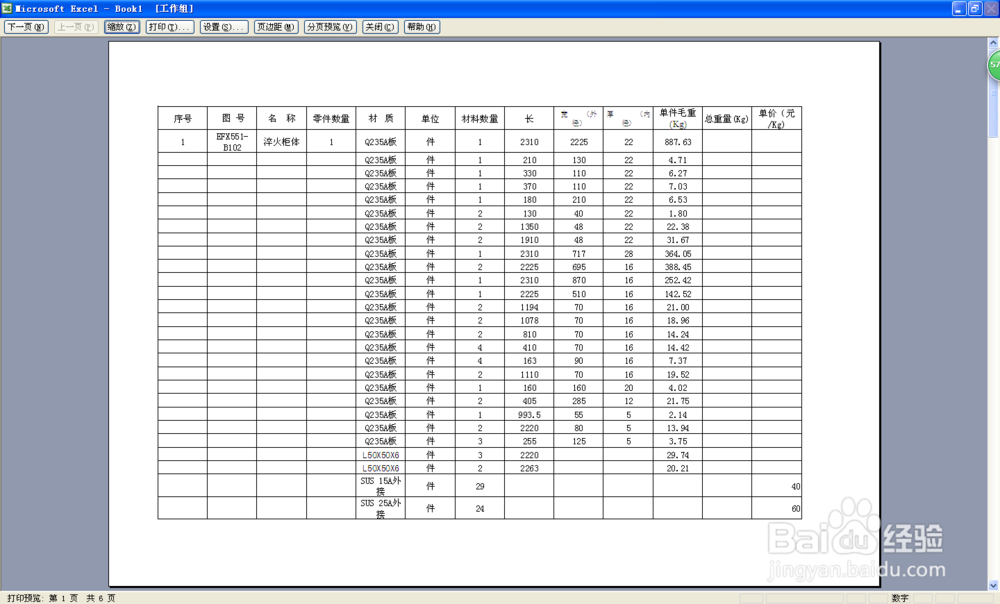Click header cell 图 号
Image resolution: width=1000 pixels, height=604 pixels.
pyautogui.click(x=232, y=119)
